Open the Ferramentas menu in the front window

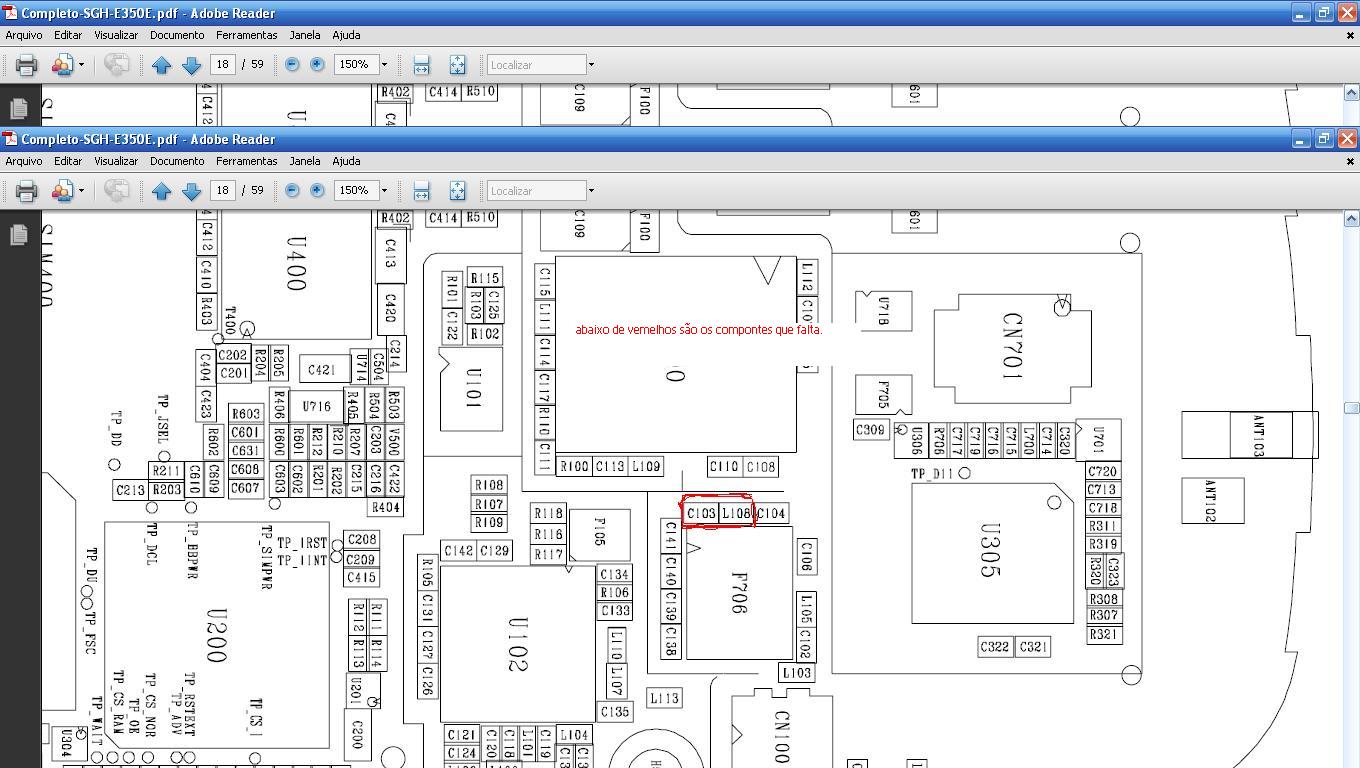(246, 161)
